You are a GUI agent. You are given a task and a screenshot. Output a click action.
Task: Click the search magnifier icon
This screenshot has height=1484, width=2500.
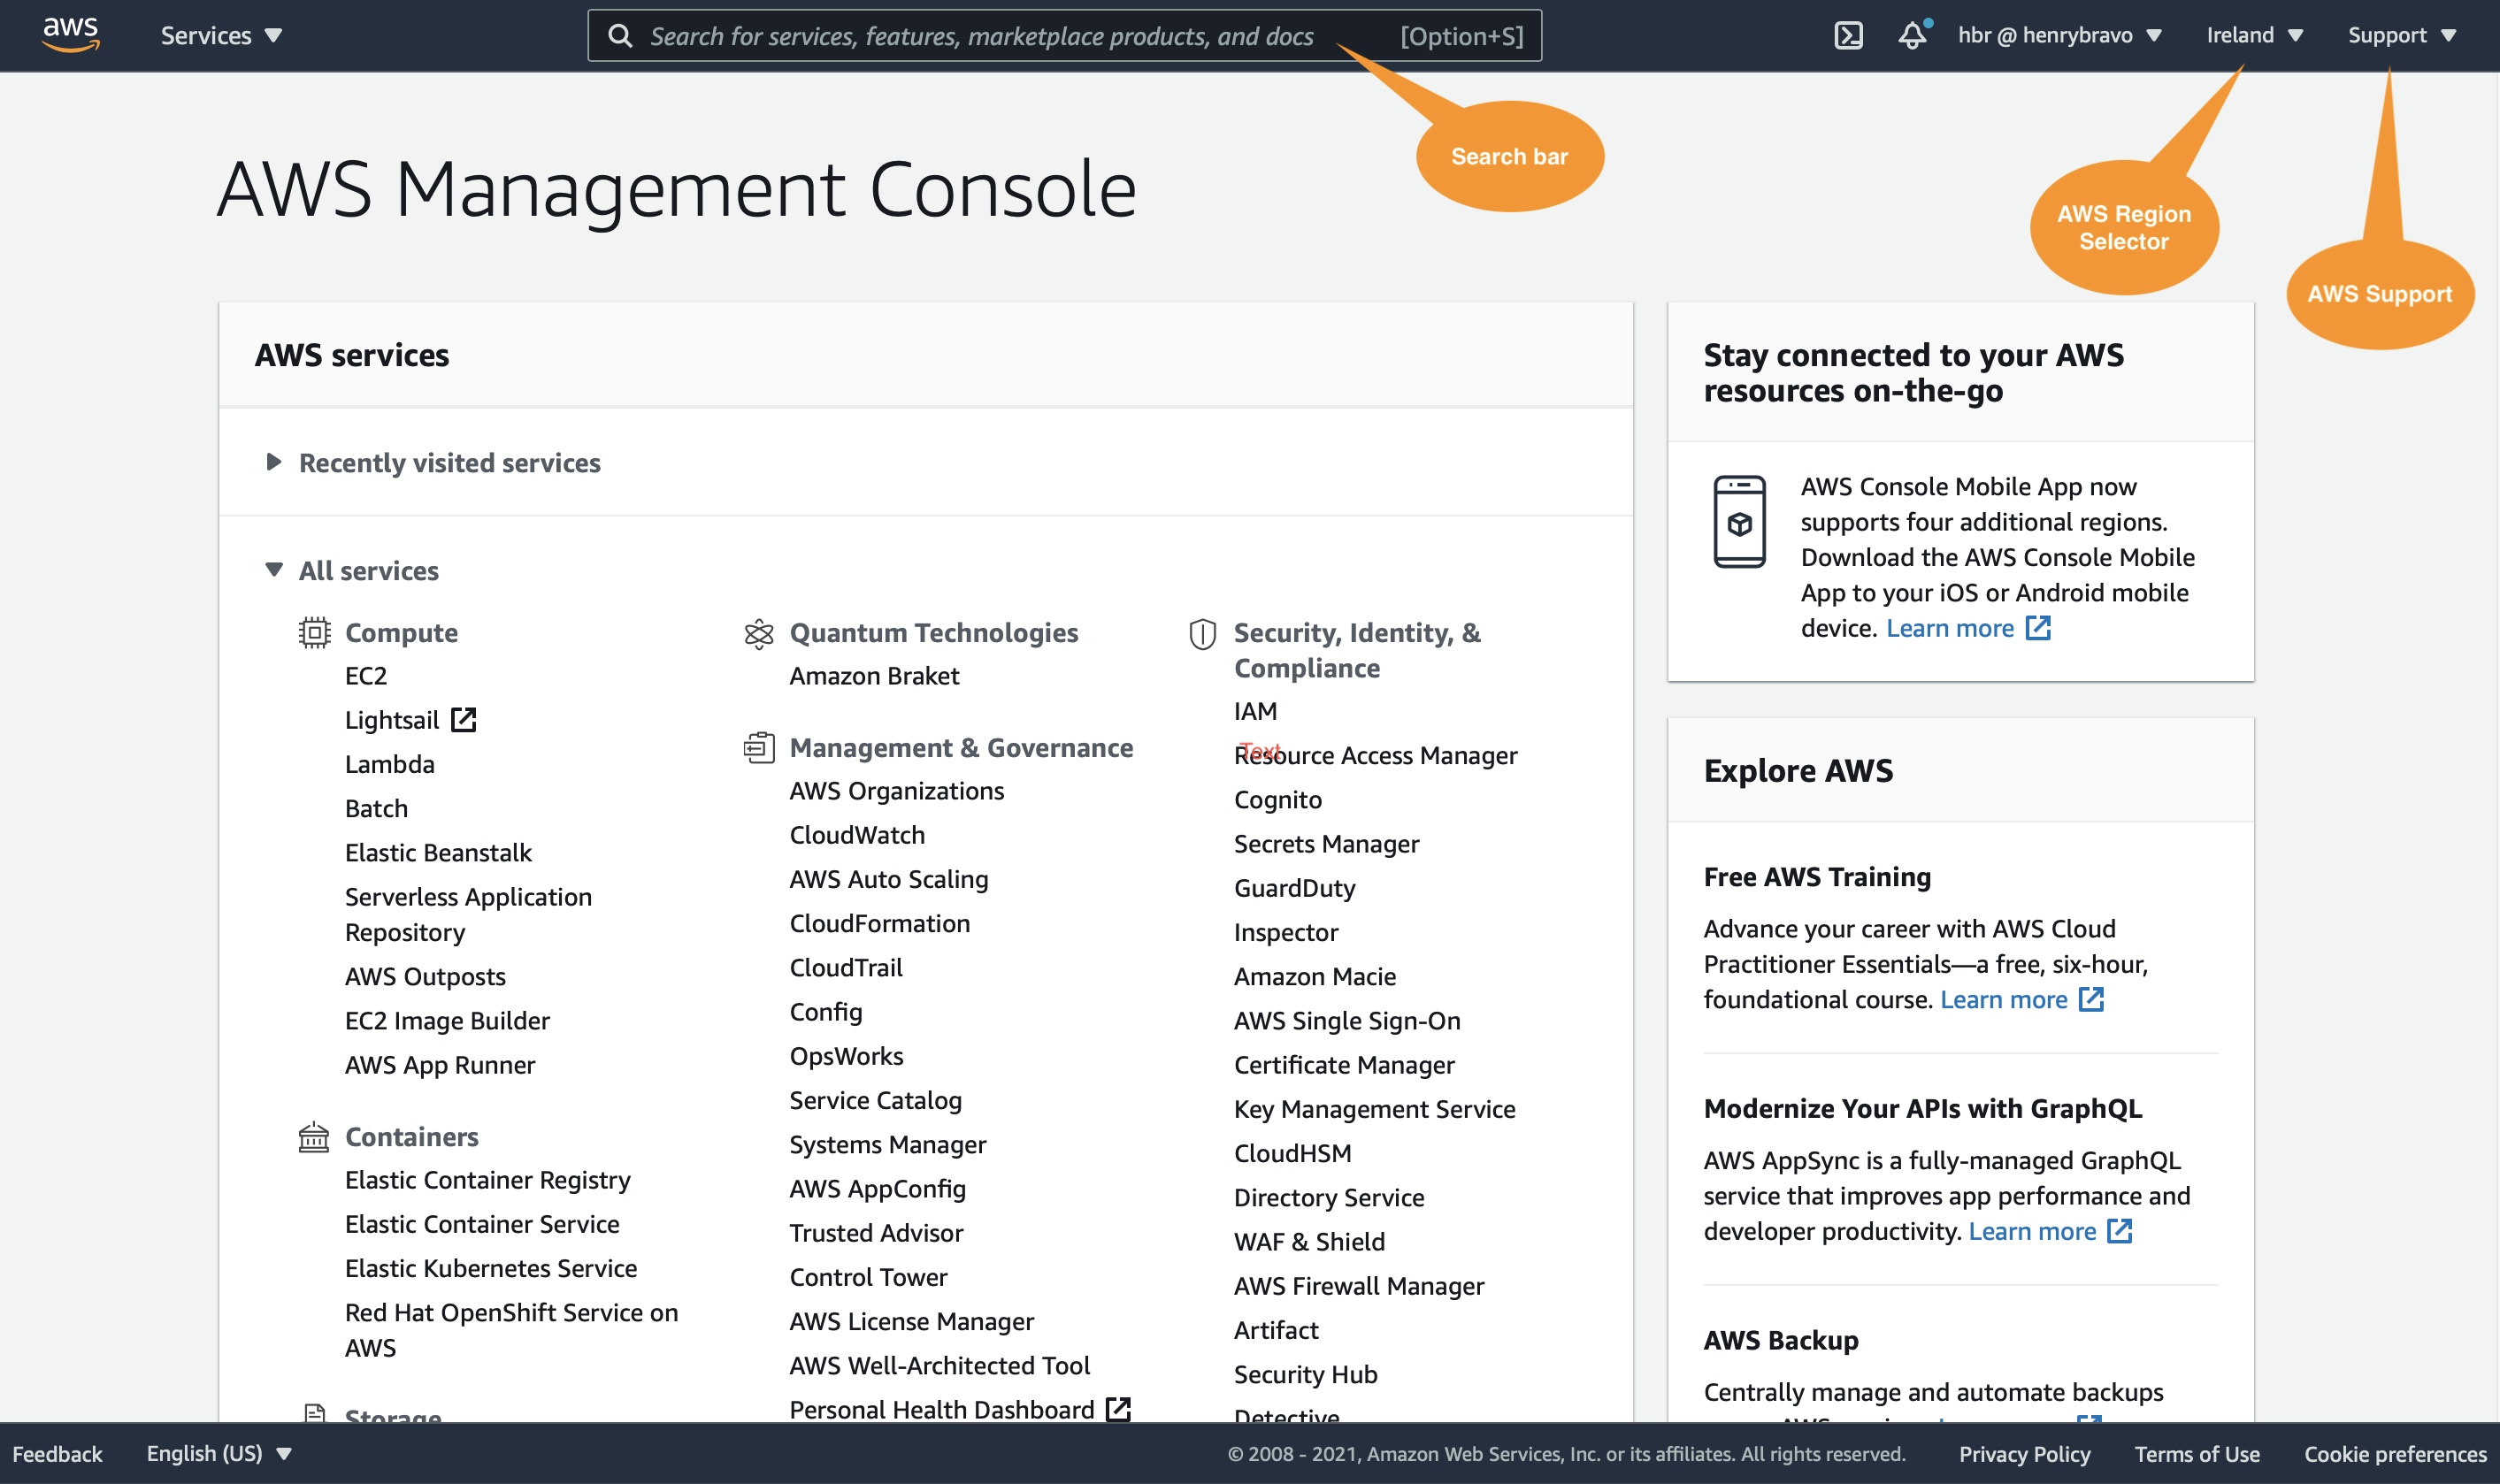pos(620,36)
